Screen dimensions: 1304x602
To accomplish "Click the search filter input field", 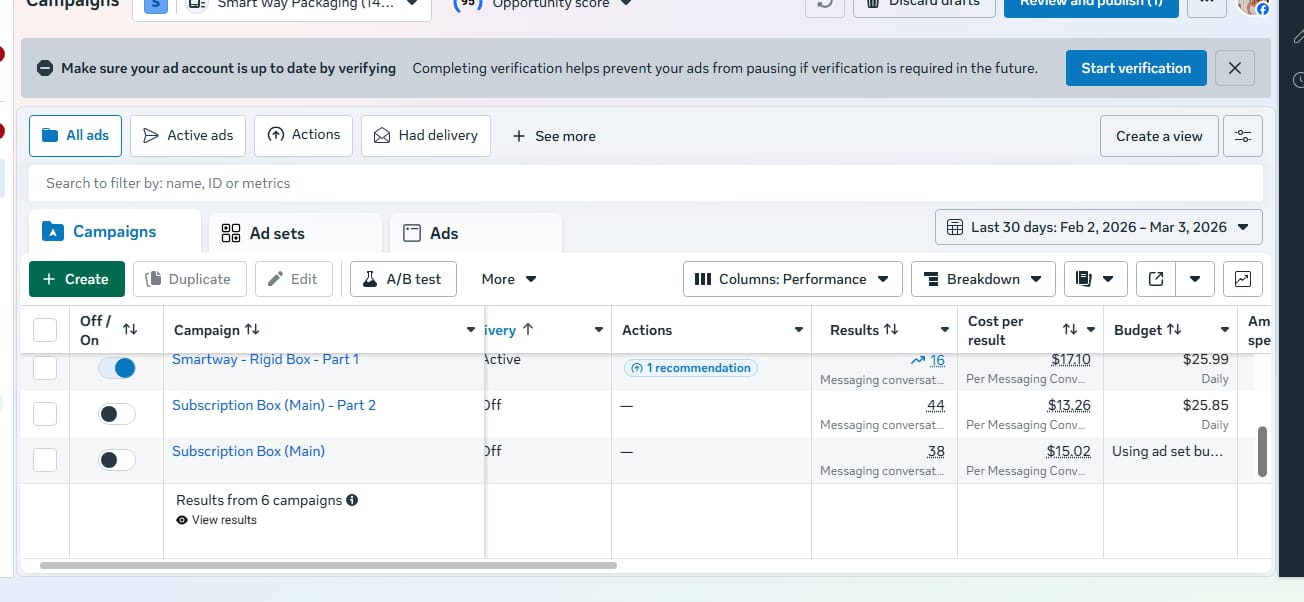I will [x=646, y=183].
